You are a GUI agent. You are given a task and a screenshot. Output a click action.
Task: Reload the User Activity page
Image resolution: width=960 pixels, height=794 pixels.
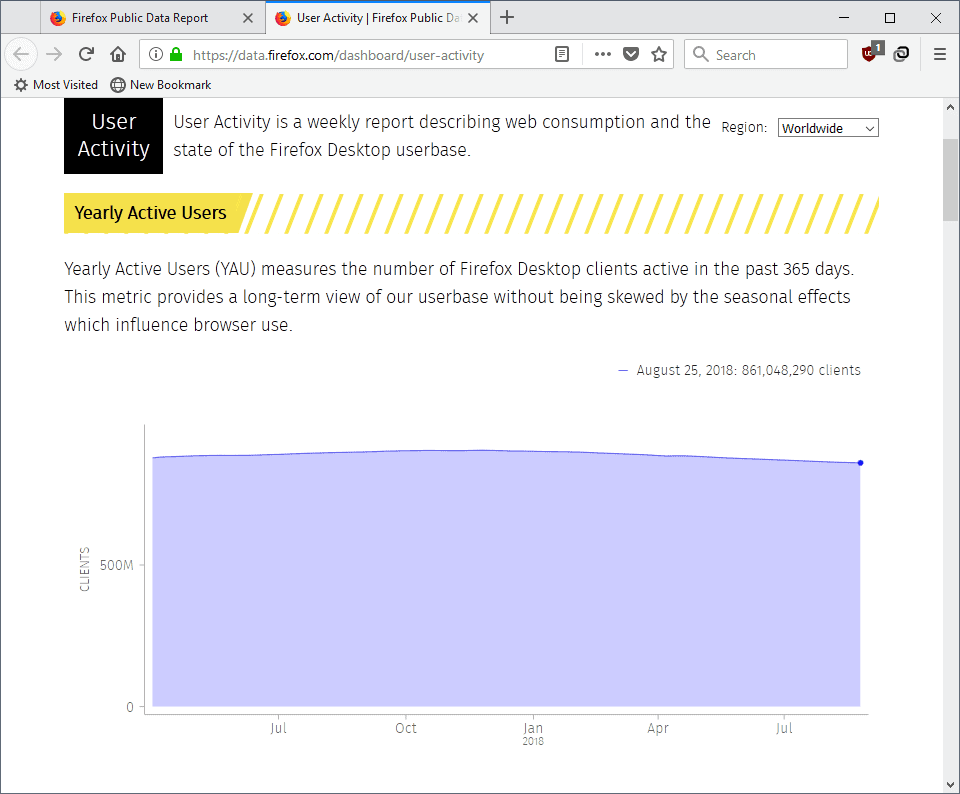click(x=85, y=55)
